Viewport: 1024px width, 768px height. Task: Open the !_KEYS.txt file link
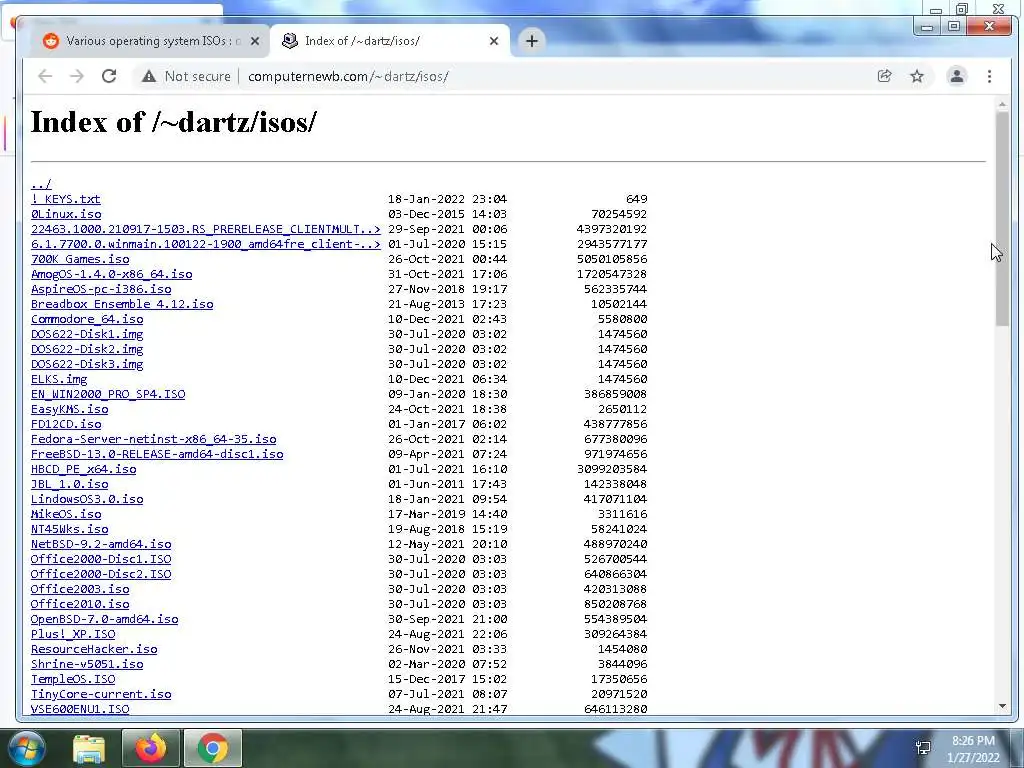pos(65,199)
